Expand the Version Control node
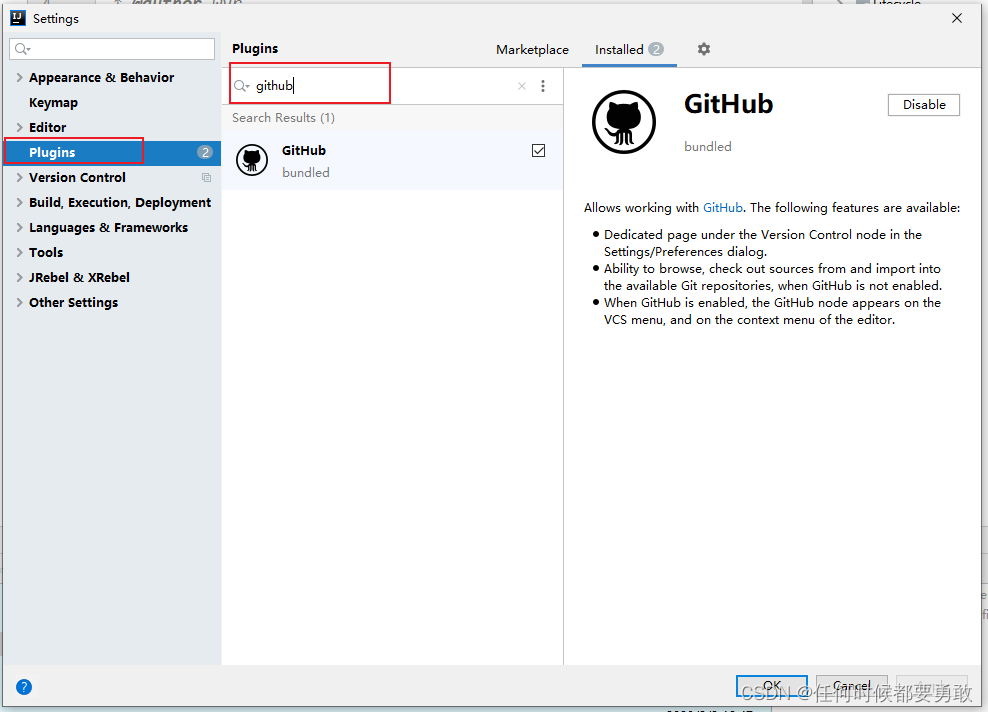The image size is (988, 712). pos(20,178)
